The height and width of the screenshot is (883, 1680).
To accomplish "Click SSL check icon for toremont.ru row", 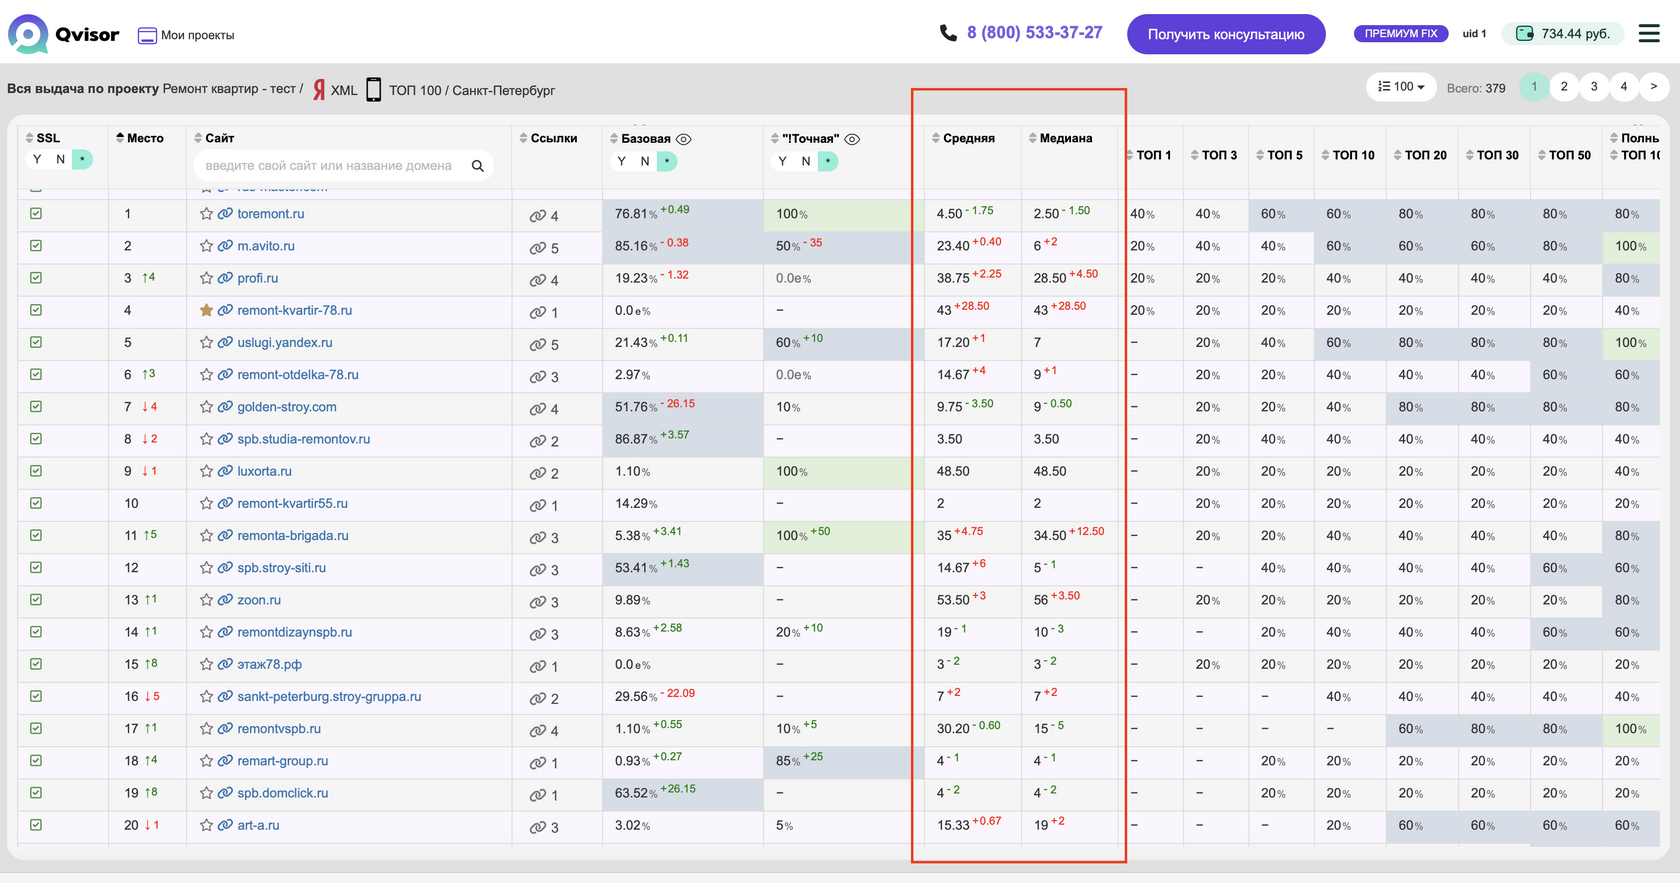I will click(x=36, y=213).
